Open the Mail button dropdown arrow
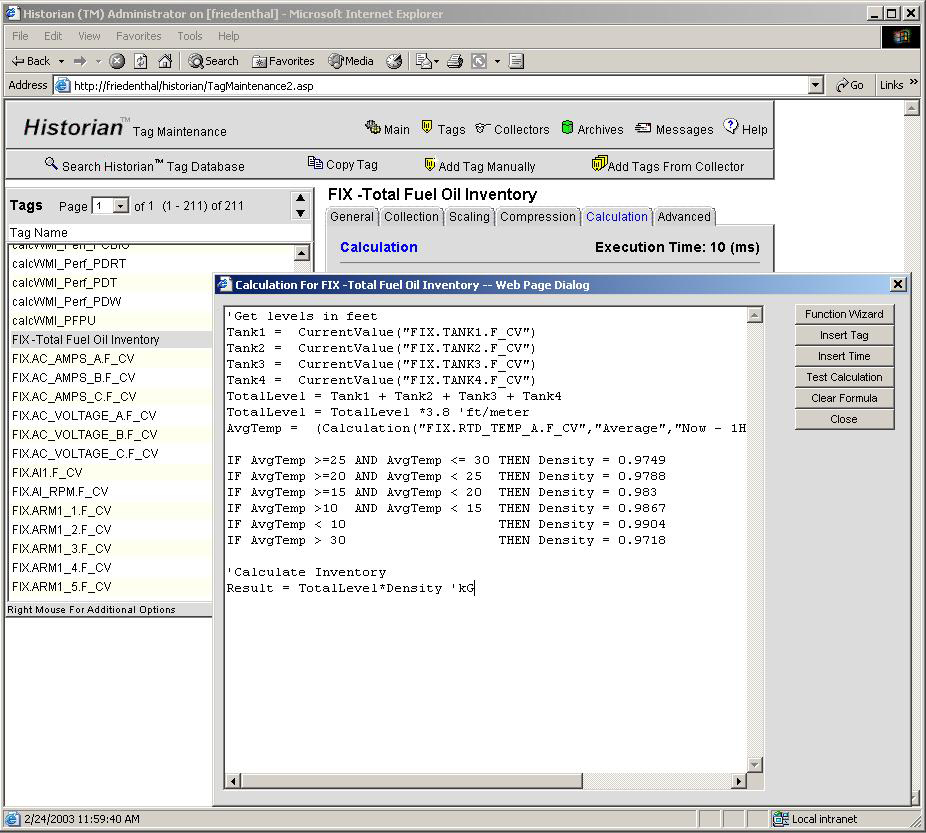Screen dimensions: 926x833 pos(436,61)
